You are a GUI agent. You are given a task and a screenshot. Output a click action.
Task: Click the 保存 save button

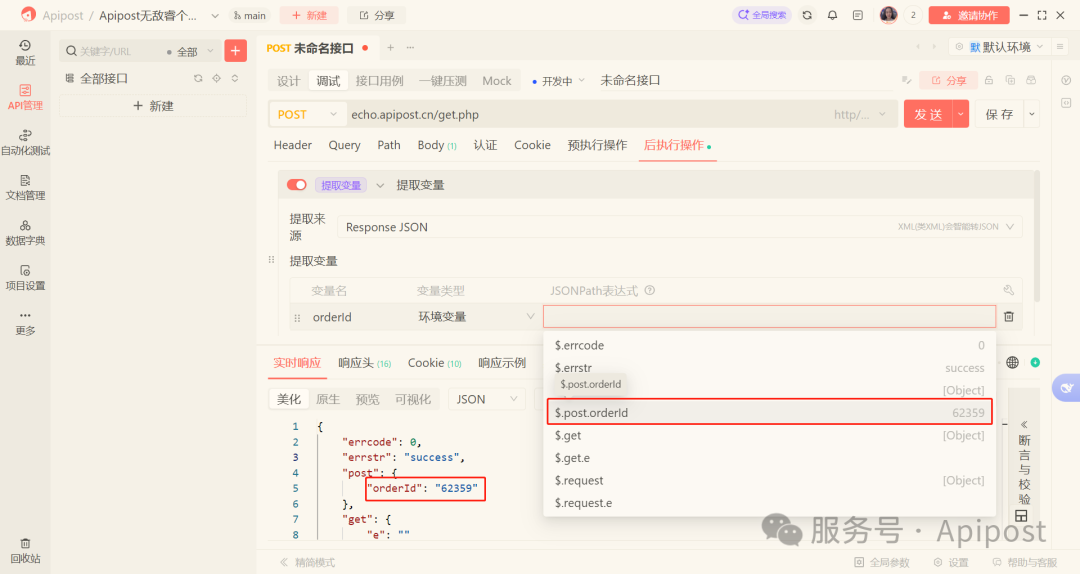(999, 114)
